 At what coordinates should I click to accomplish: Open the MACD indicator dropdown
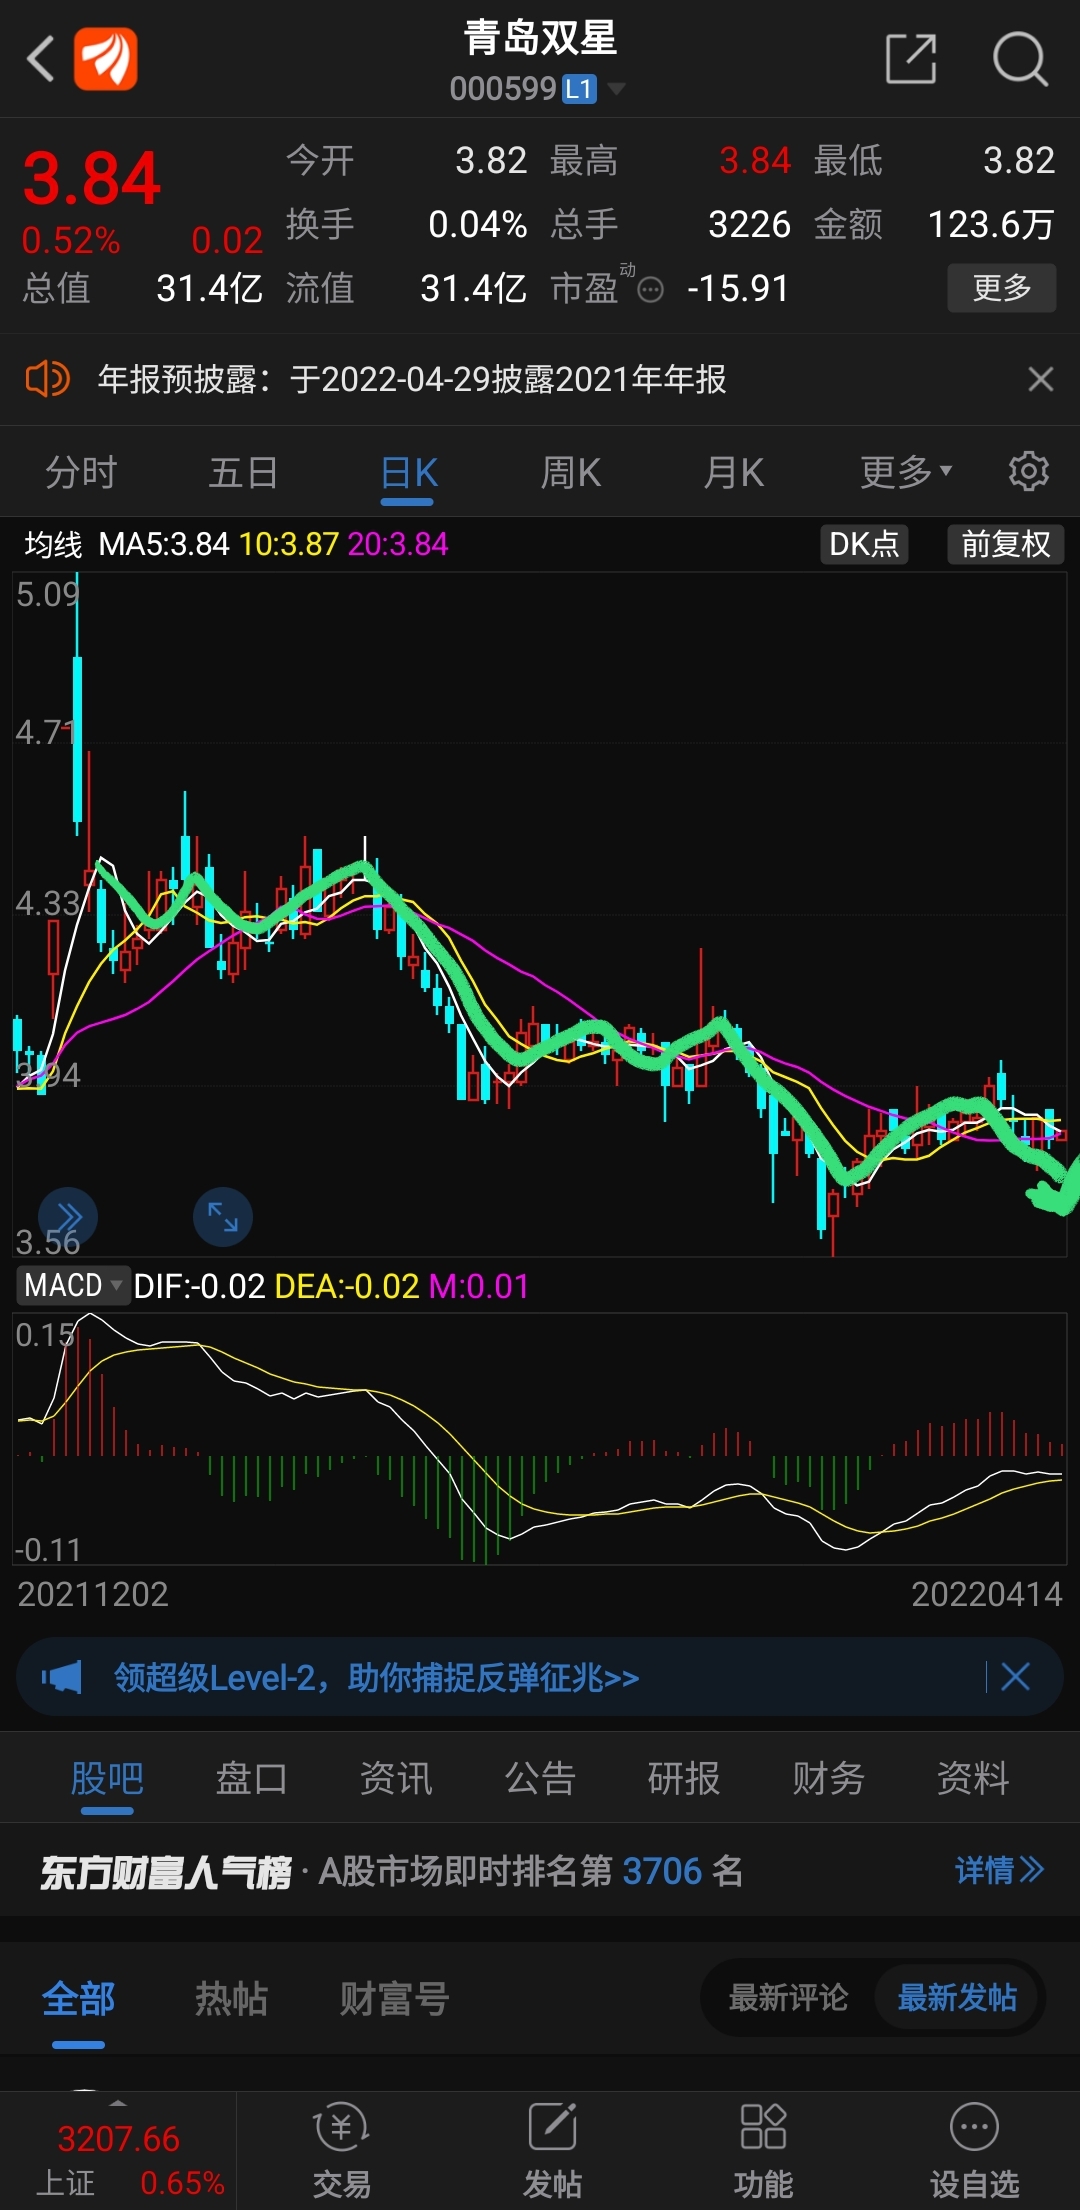click(x=73, y=1285)
